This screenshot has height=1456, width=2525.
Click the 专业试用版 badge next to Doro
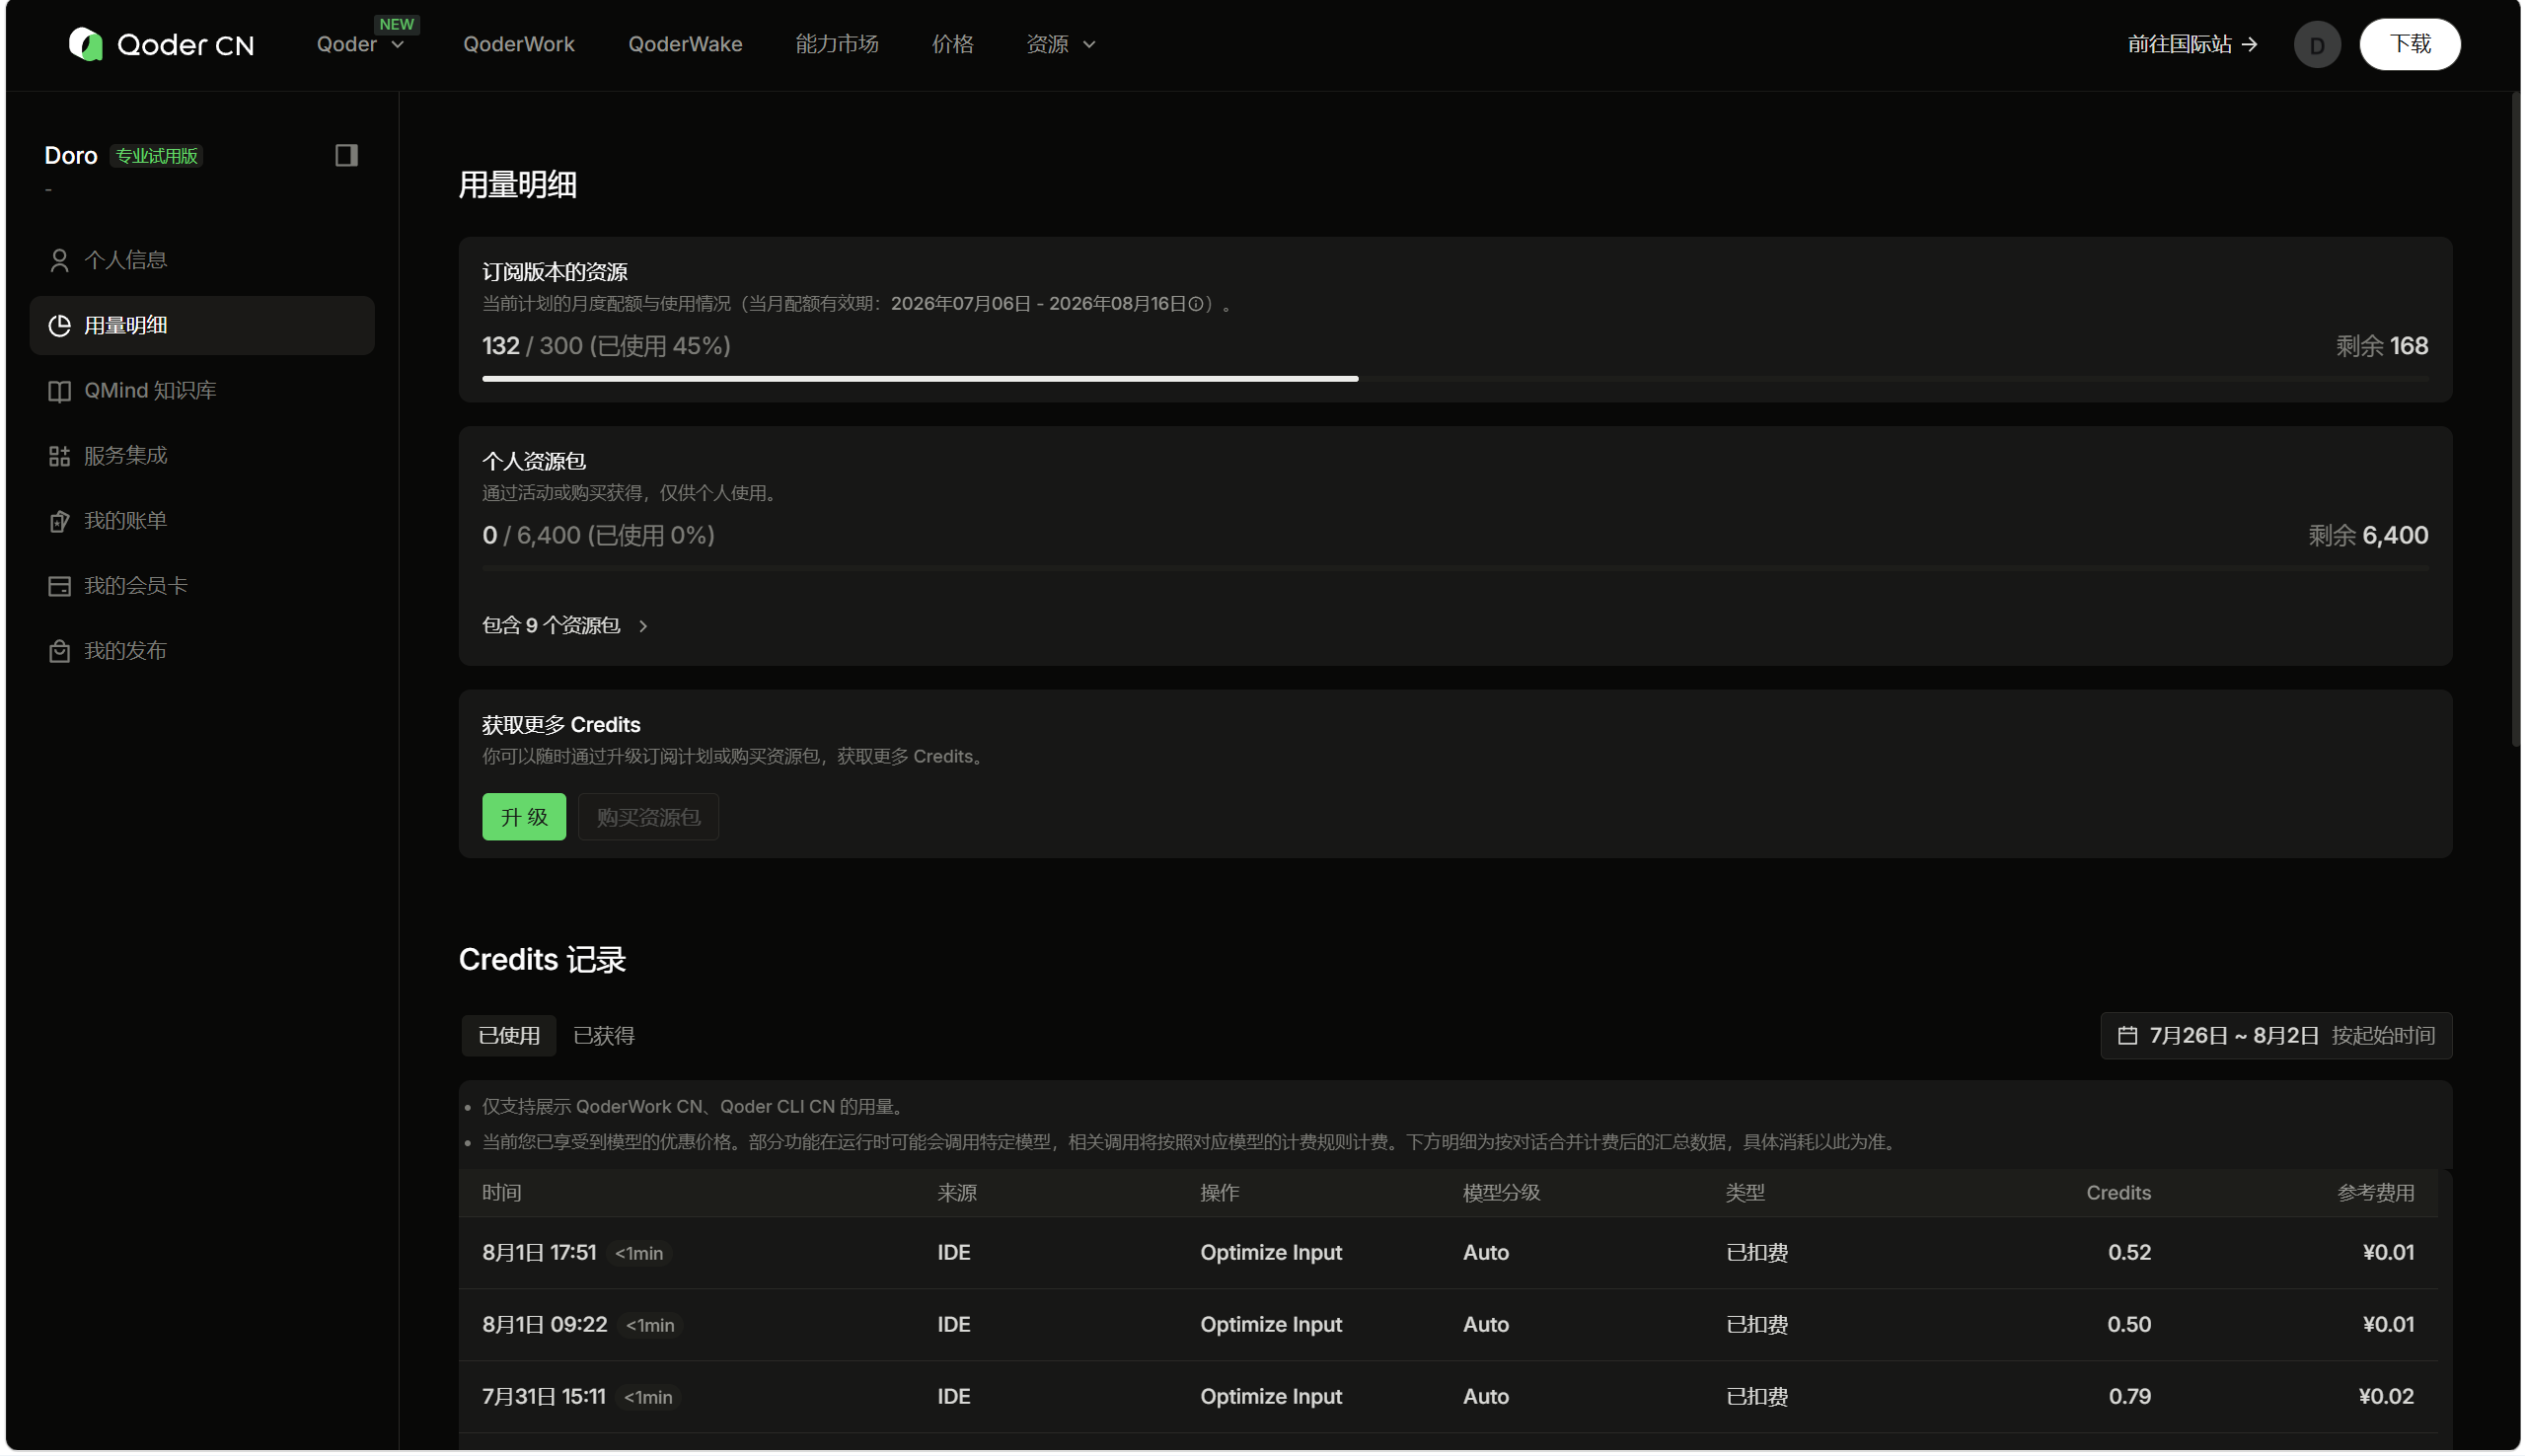click(x=156, y=156)
